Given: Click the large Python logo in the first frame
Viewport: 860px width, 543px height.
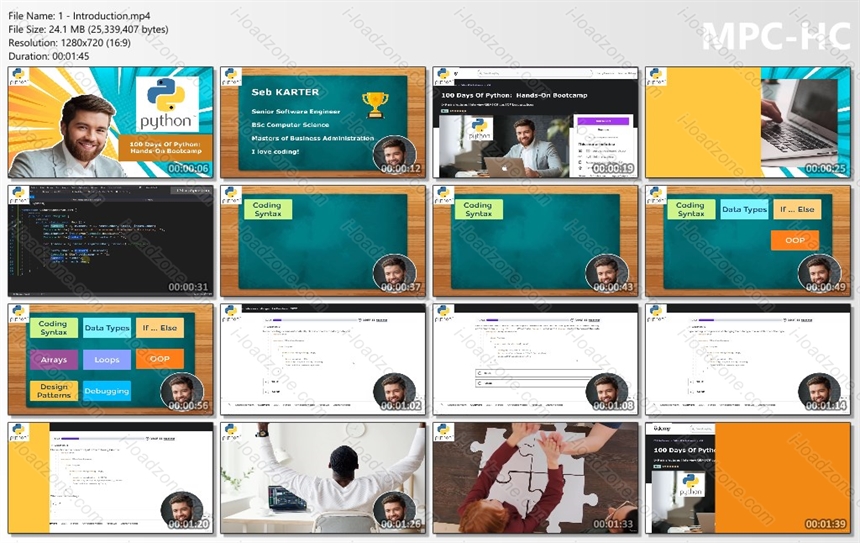Looking at the screenshot, I should pyautogui.click(x=166, y=104).
